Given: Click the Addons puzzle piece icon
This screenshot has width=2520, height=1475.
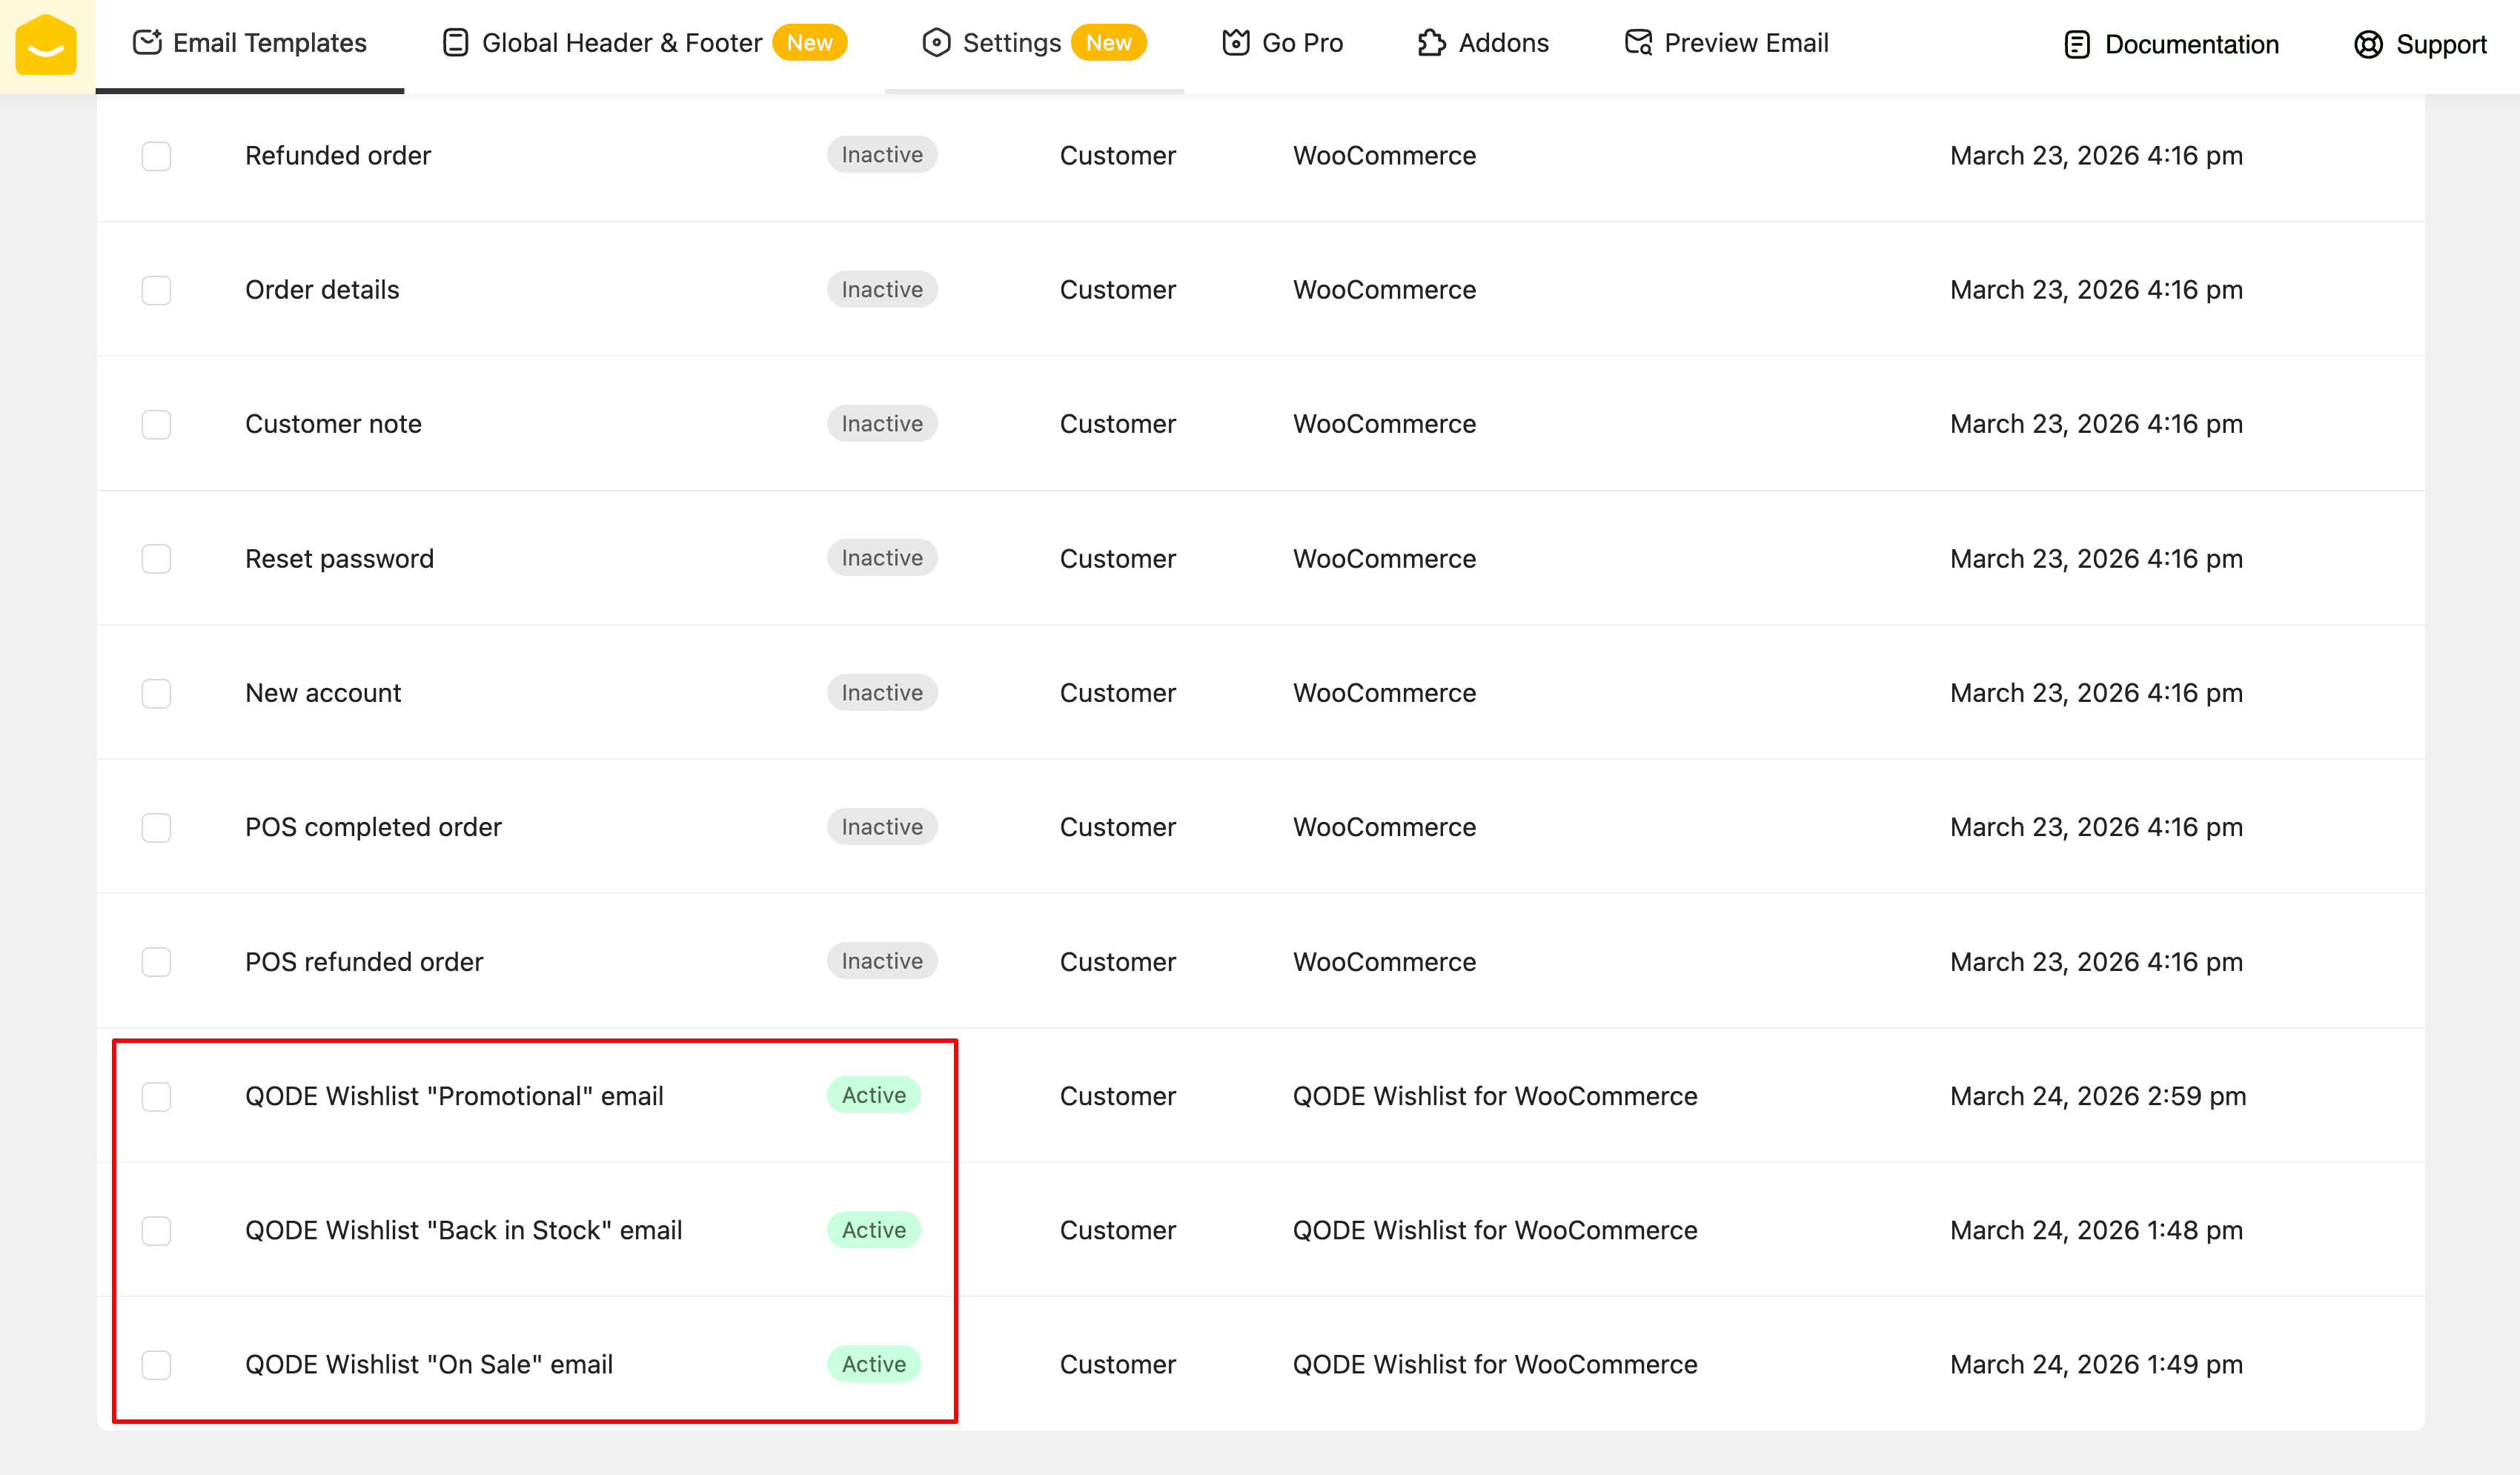Looking at the screenshot, I should coord(1431,42).
